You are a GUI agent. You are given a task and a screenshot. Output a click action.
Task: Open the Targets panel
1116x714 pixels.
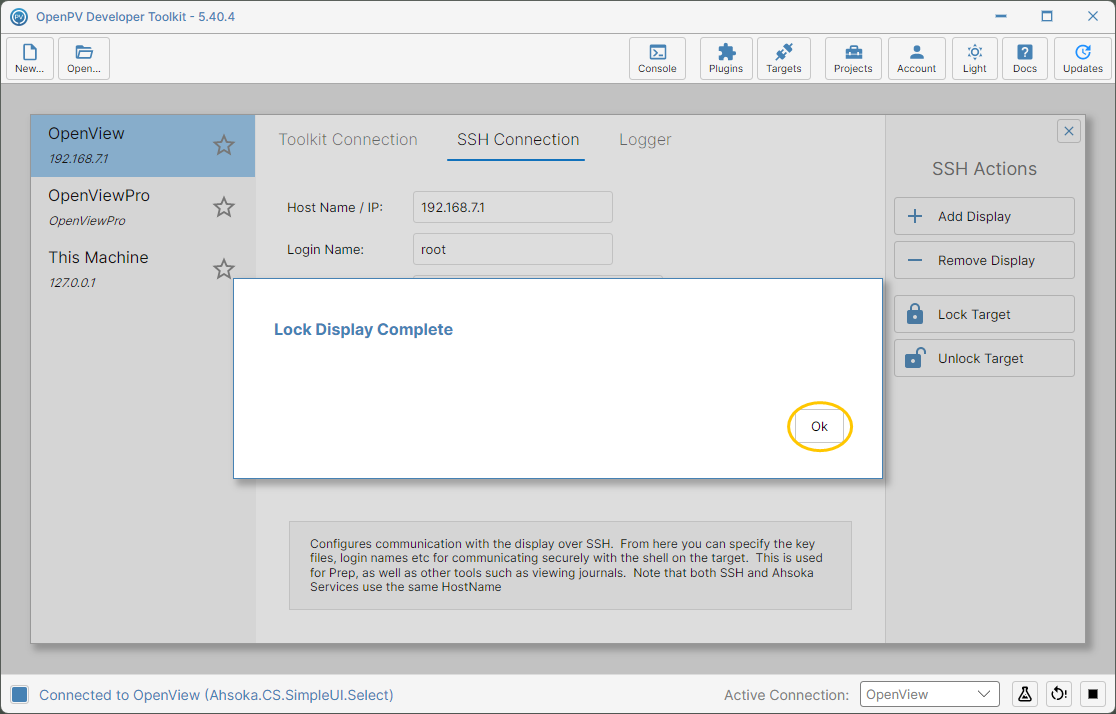click(x=784, y=58)
